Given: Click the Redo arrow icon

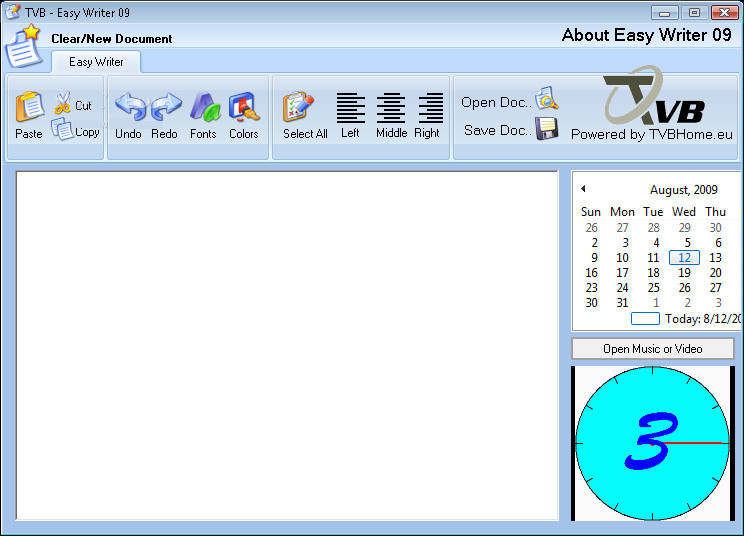Looking at the screenshot, I should coord(167,106).
